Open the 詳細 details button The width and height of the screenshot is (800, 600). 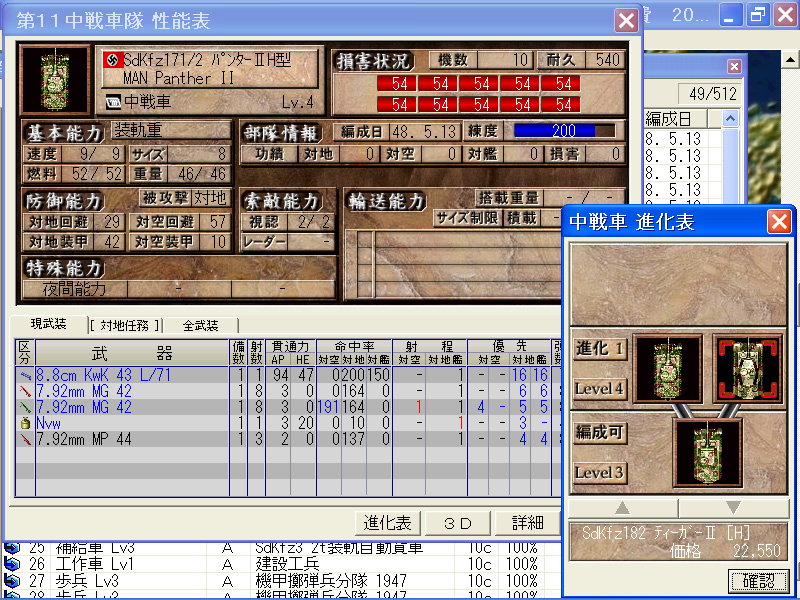click(x=527, y=523)
